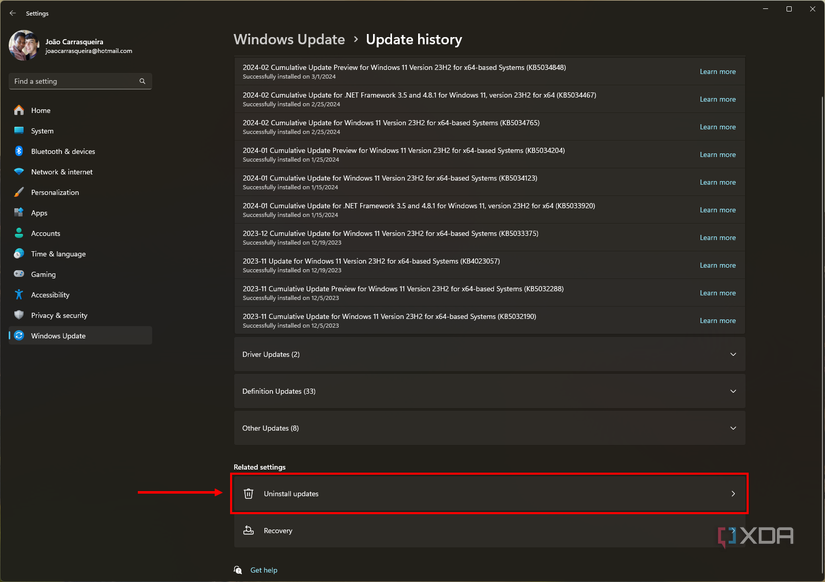Open the Home settings page
This screenshot has width=825, height=582.
41,111
